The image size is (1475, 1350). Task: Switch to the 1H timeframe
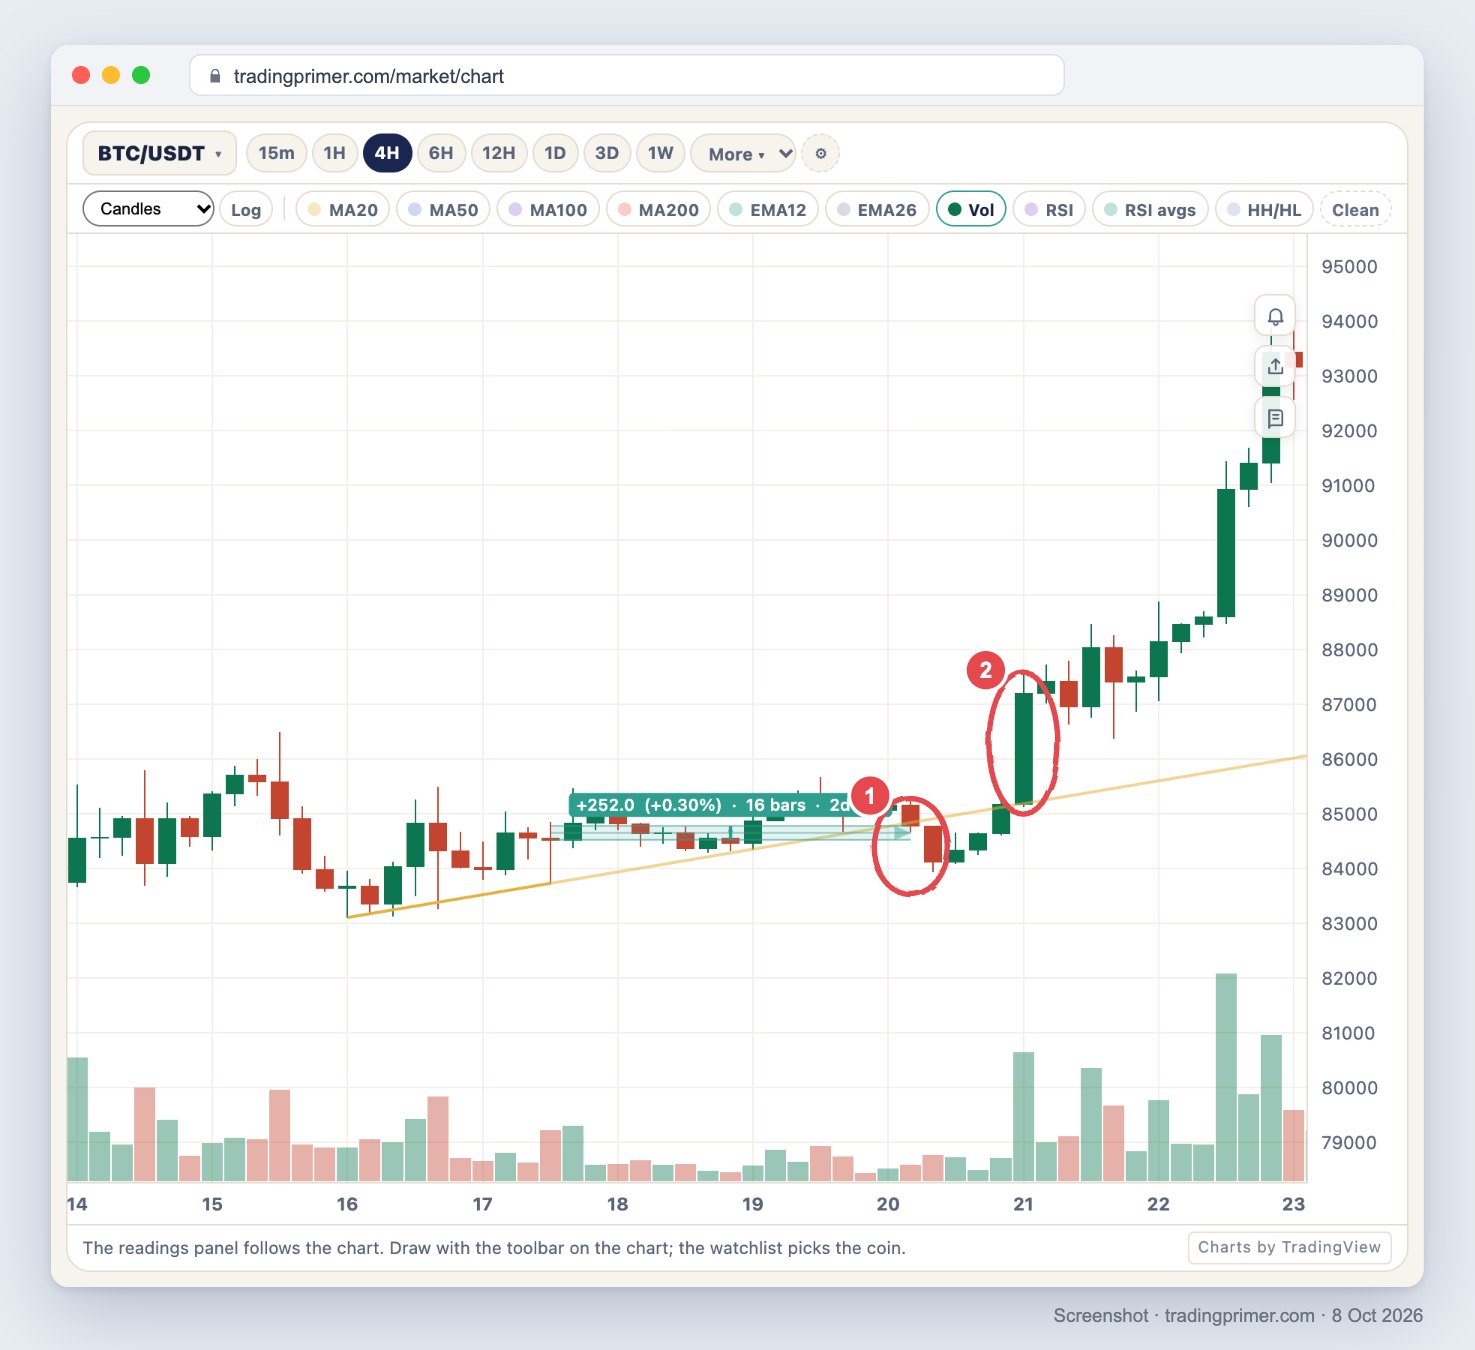[x=334, y=153]
